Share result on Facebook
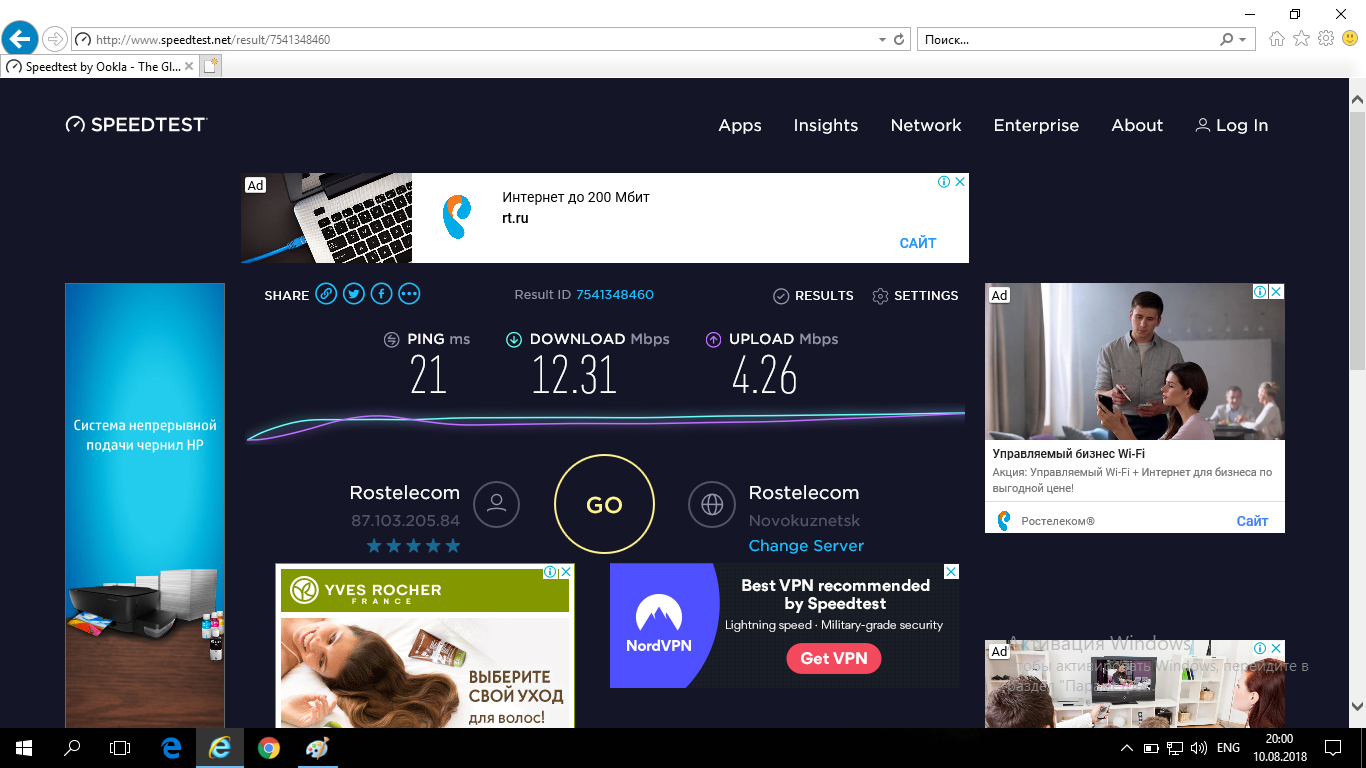The image size is (1366, 768). coord(381,294)
